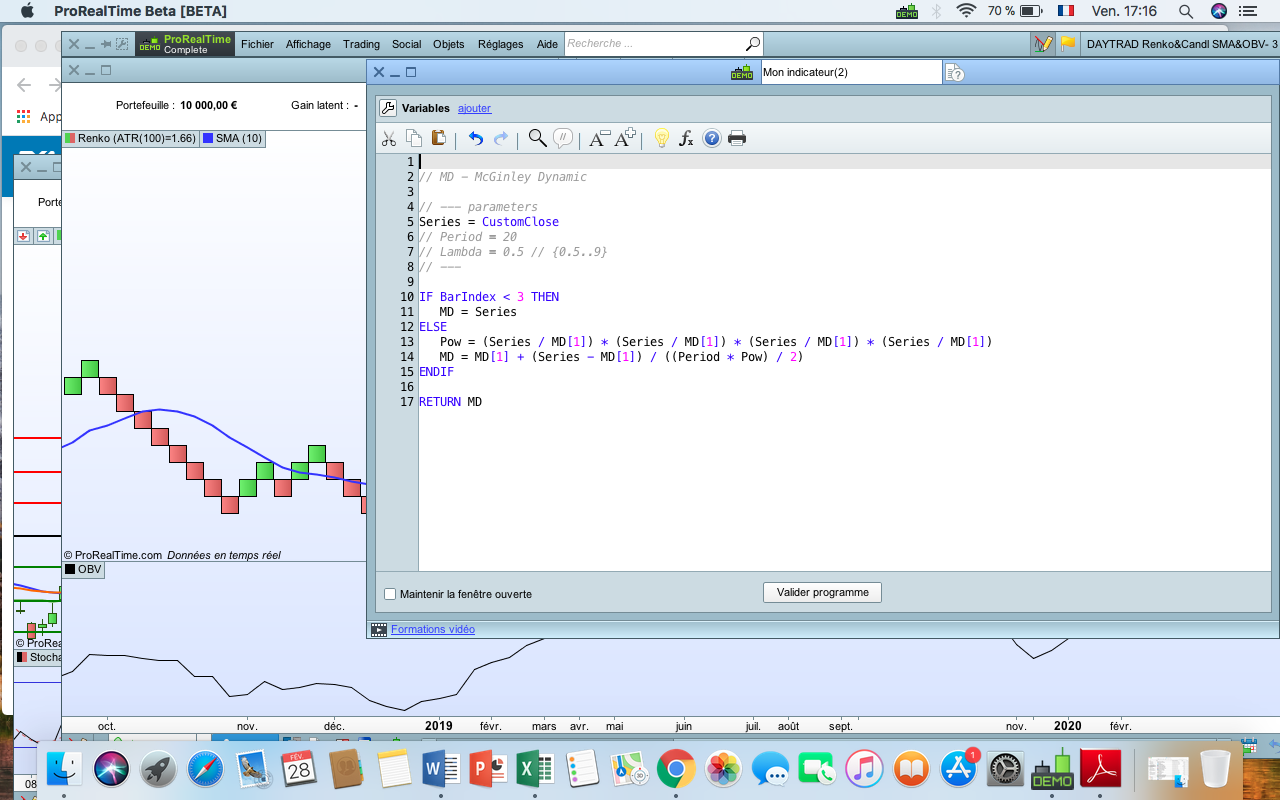This screenshot has width=1280, height=800.
Task: Click the cut scissors icon in editor toolbar
Action: (x=389, y=139)
